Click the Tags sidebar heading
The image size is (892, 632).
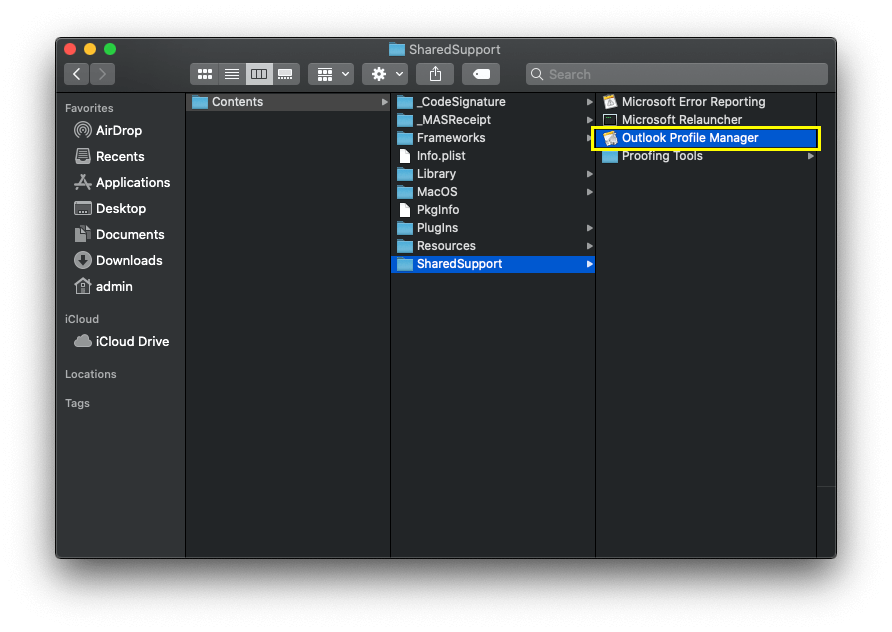click(77, 403)
